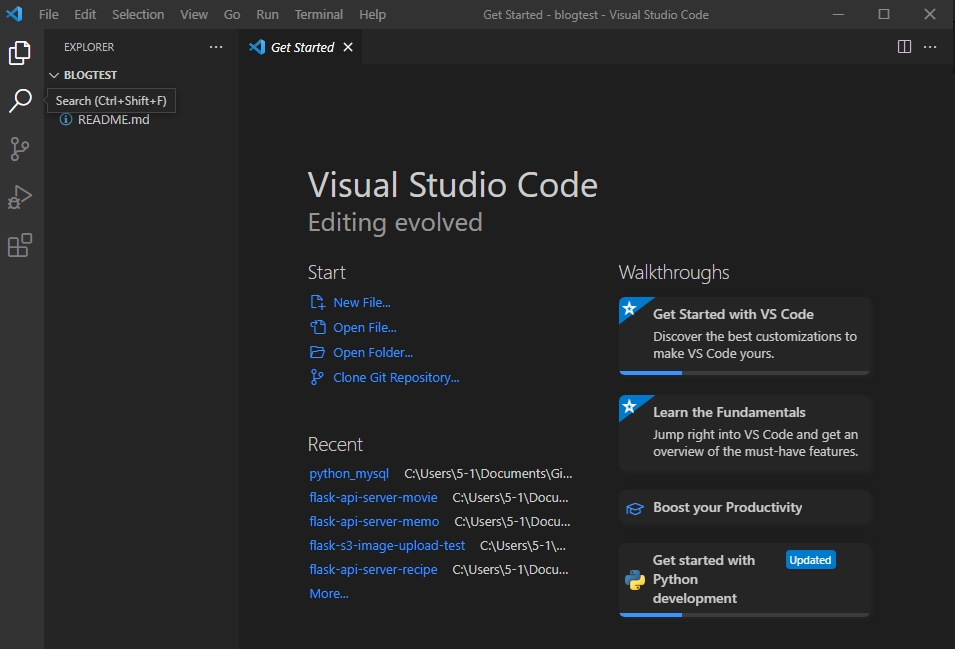
Task: Open the Help menu
Action: 372,14
